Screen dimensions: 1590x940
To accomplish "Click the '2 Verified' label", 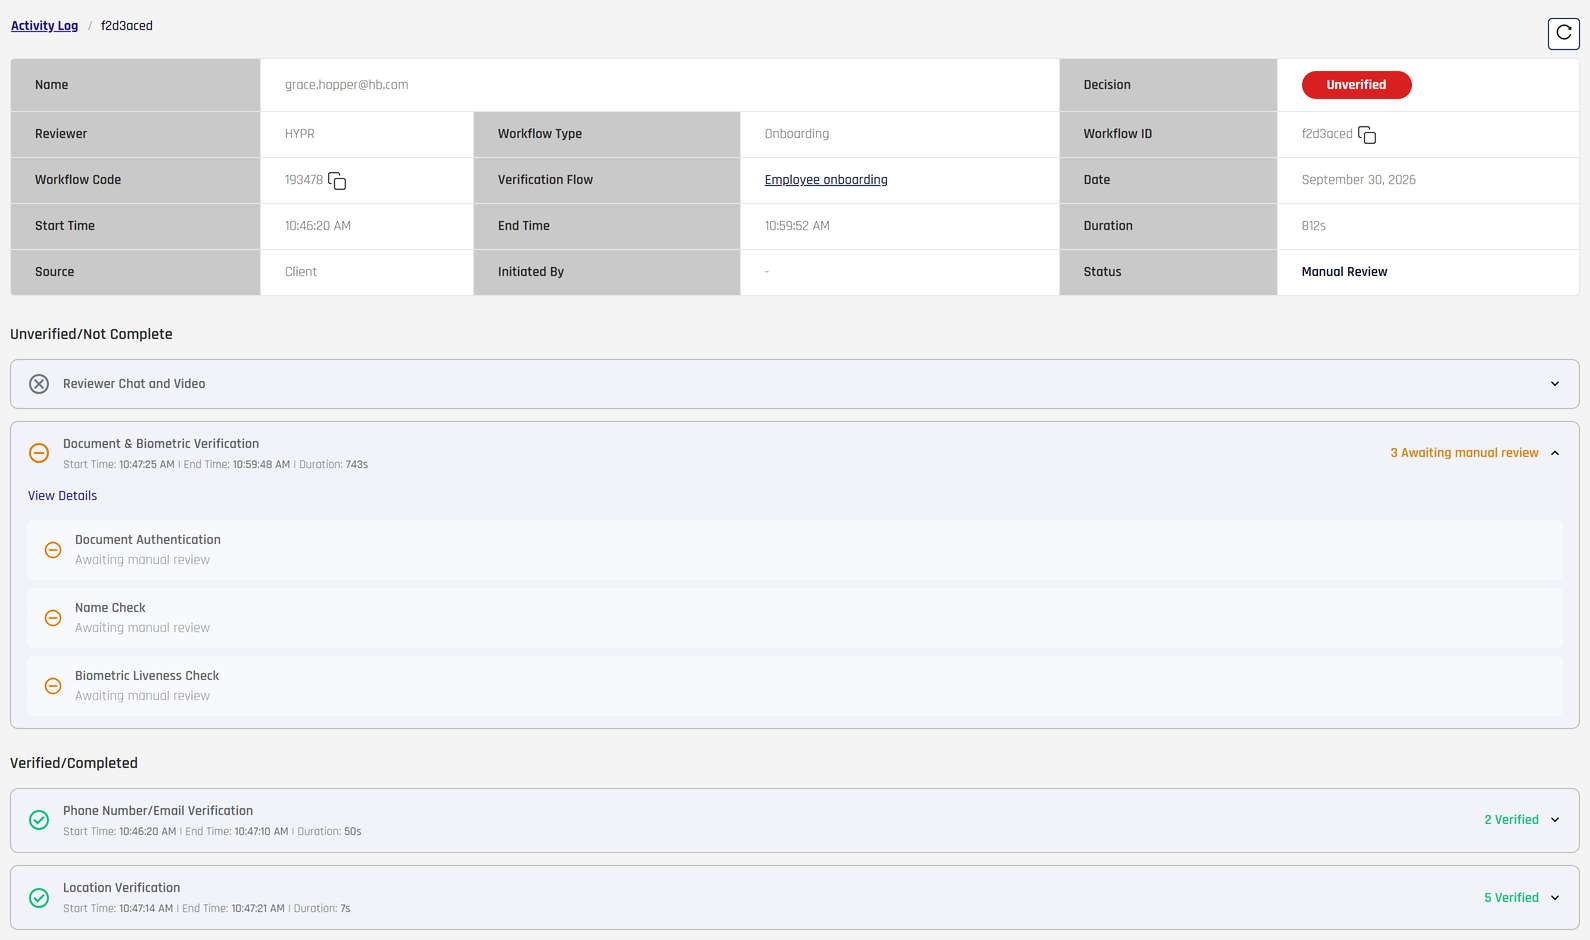I will pyautogui.click(x=1511, y=820).
